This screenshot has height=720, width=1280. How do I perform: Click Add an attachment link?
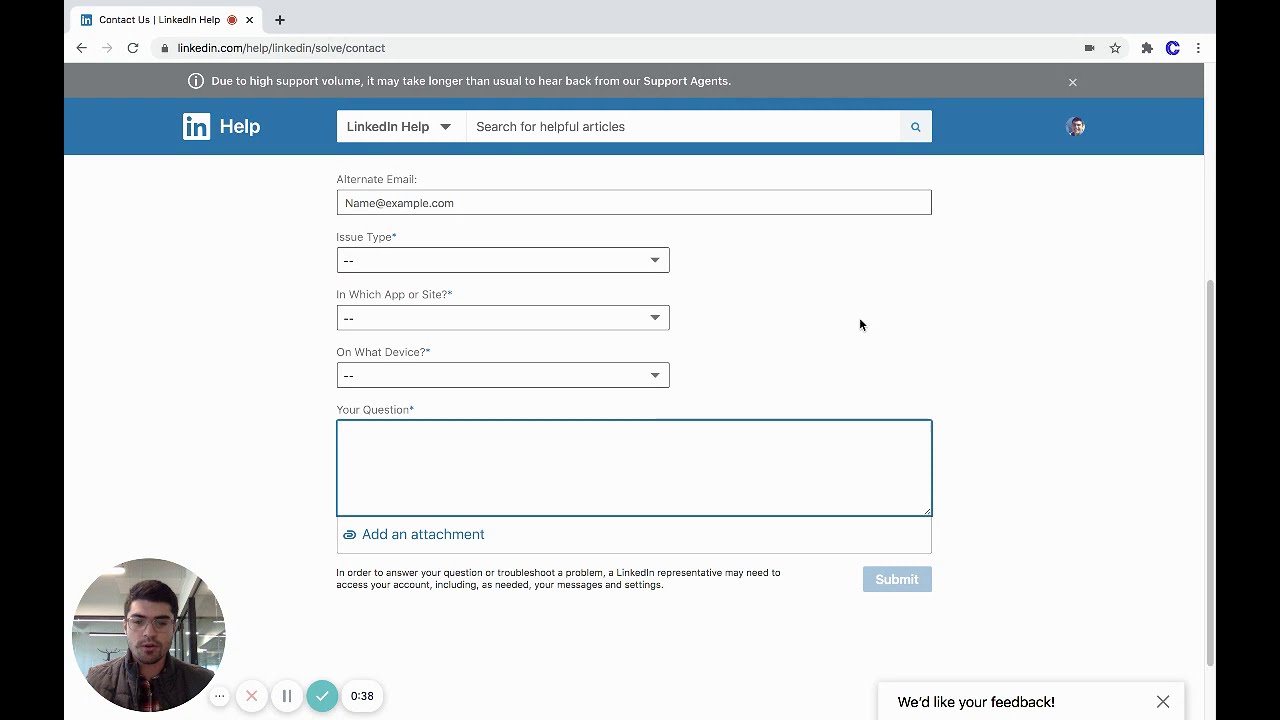click(x=413, y=534)
